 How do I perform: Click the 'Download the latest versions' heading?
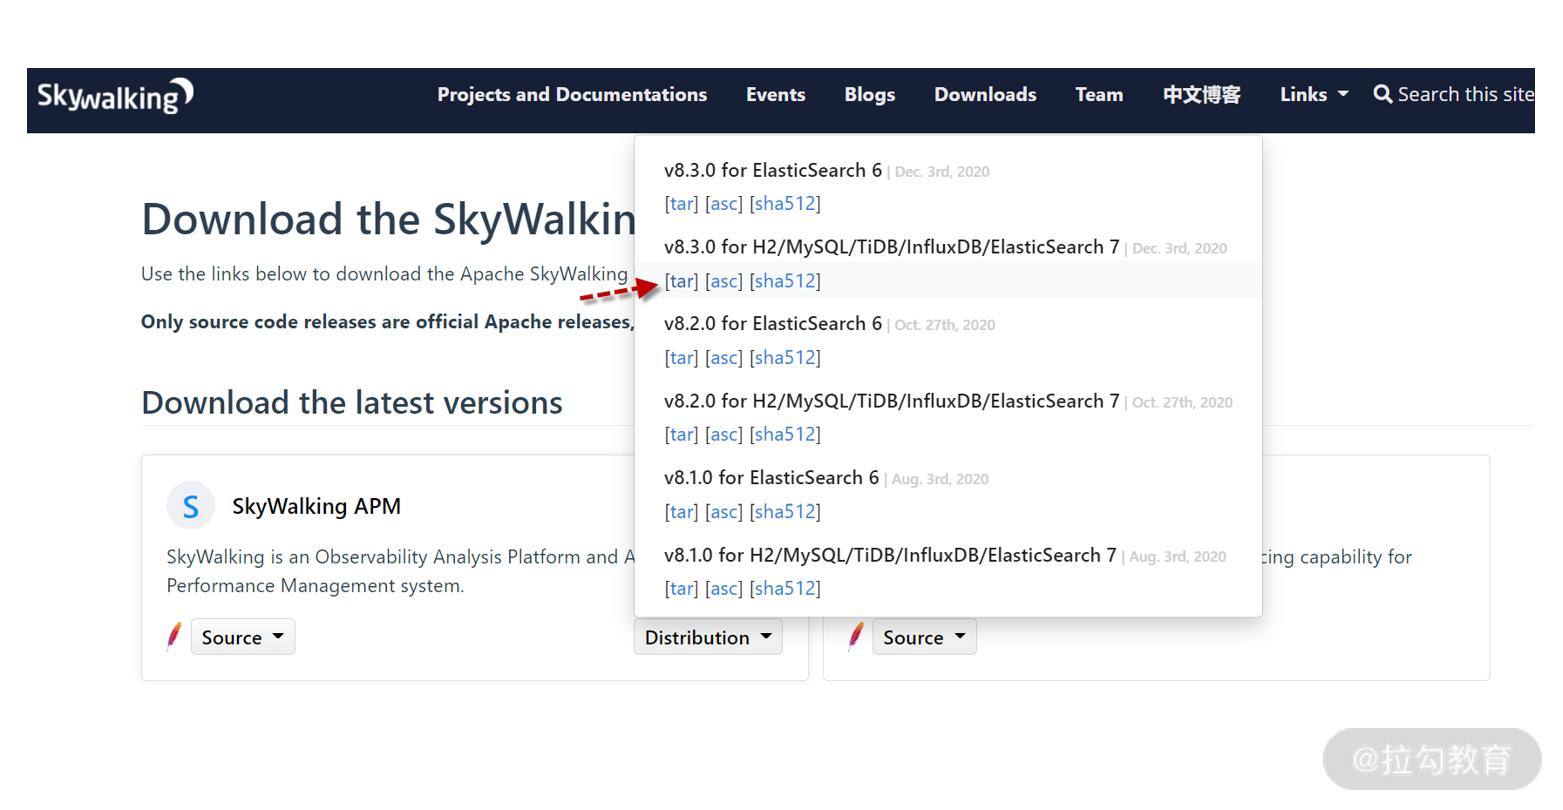tap(352, 402)
